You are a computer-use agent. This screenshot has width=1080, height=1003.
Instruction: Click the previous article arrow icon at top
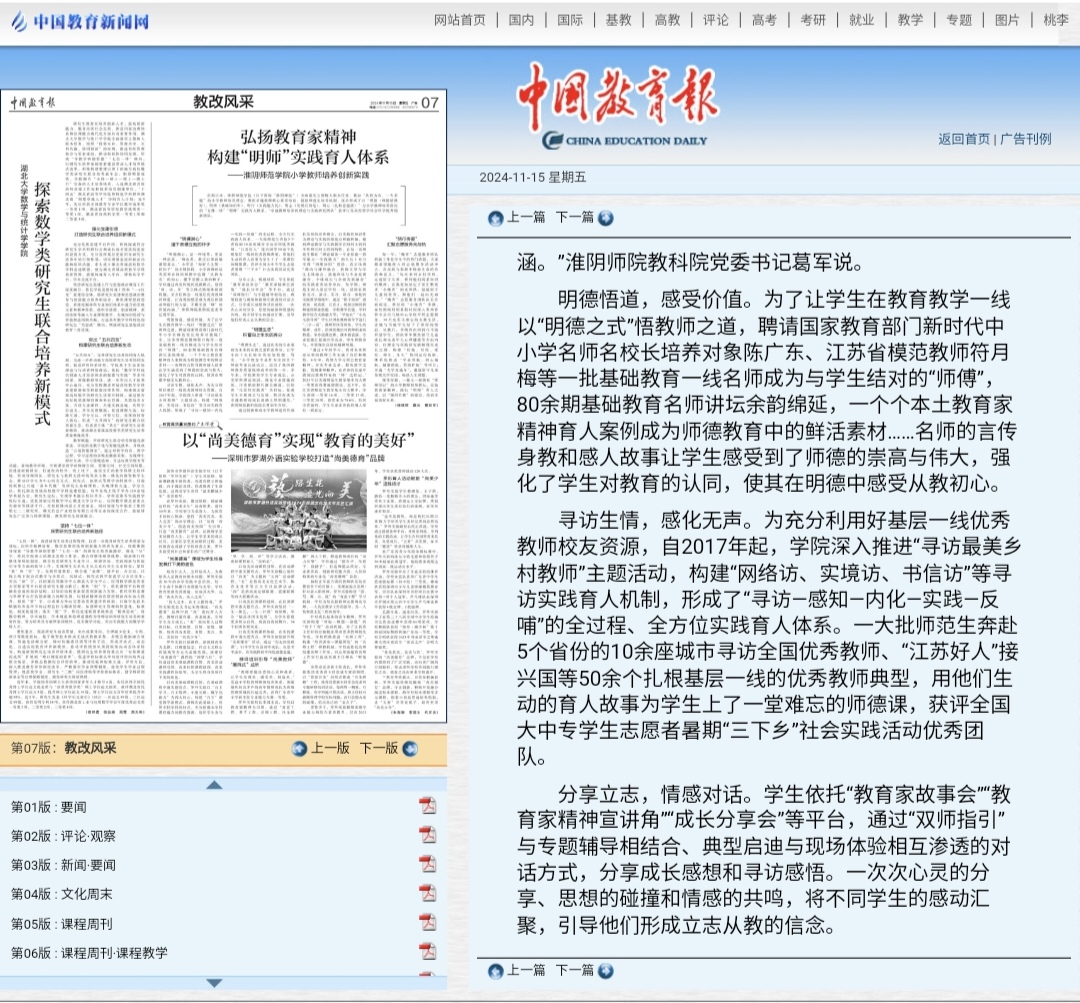(x=495, y=218)
